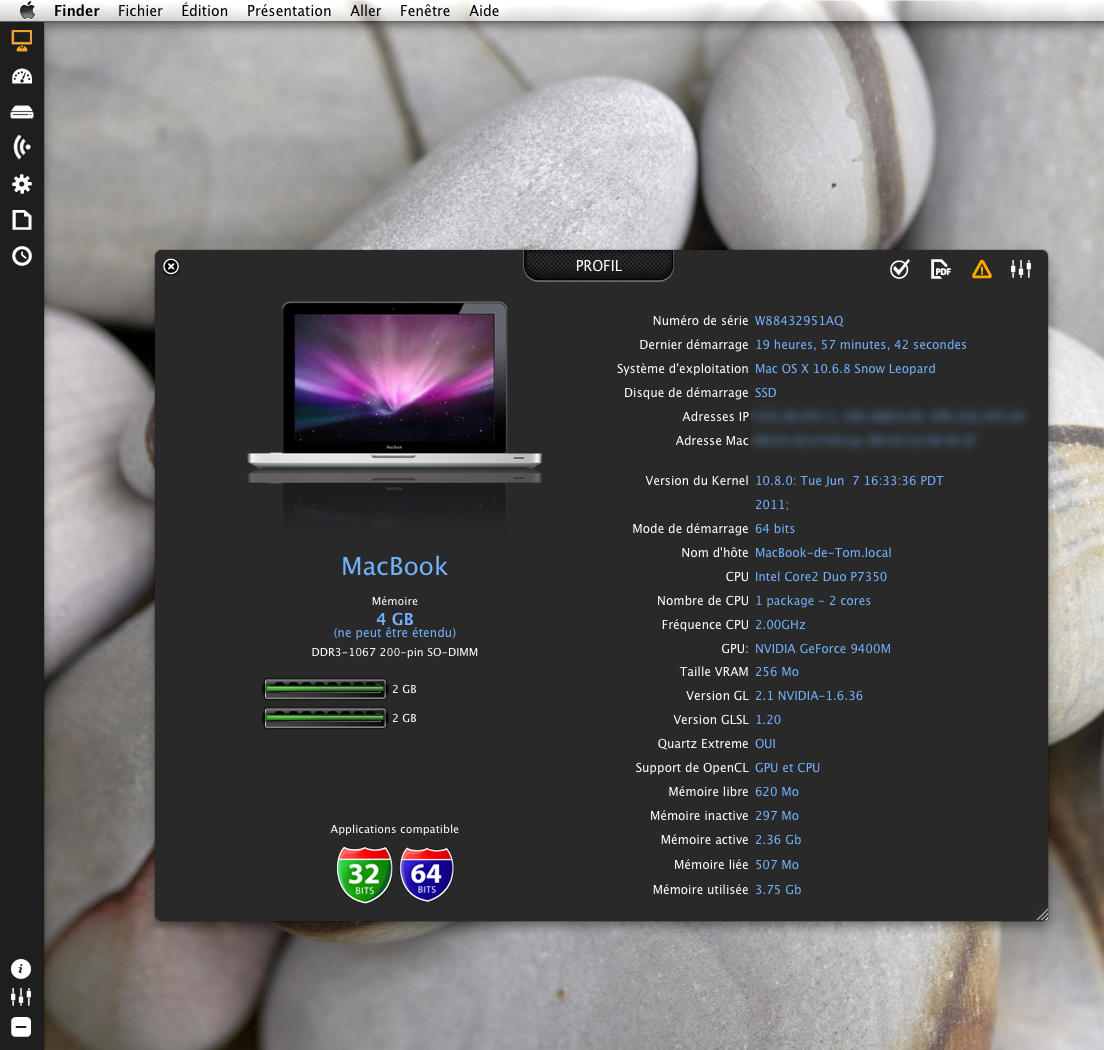Select the PROFIL tab header
Viewport: 1104px width, 1050px height.
[x=598, y=265]
